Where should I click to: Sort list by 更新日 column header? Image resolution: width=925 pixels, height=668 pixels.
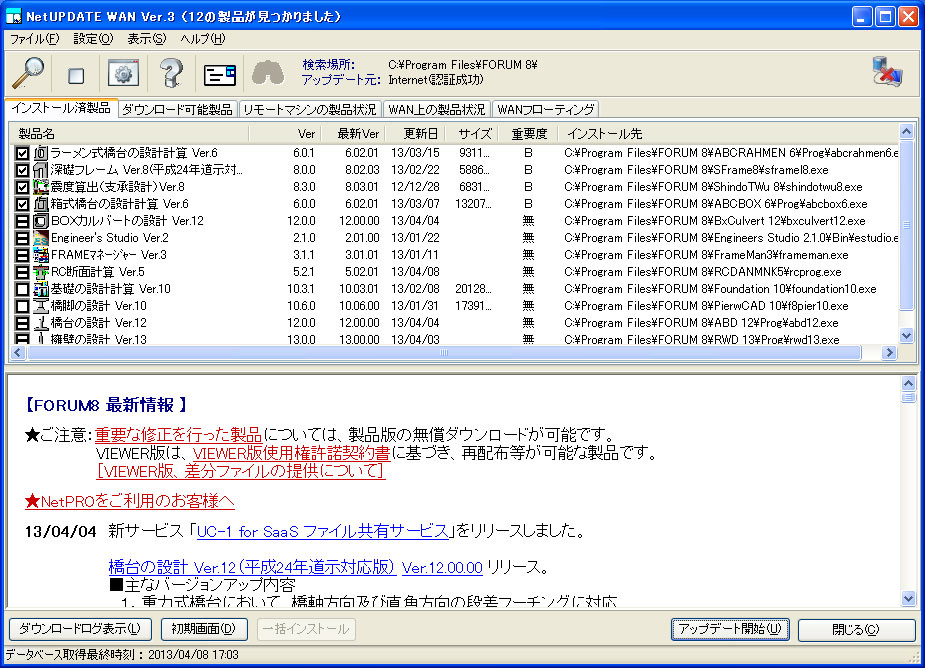(415, 134)
